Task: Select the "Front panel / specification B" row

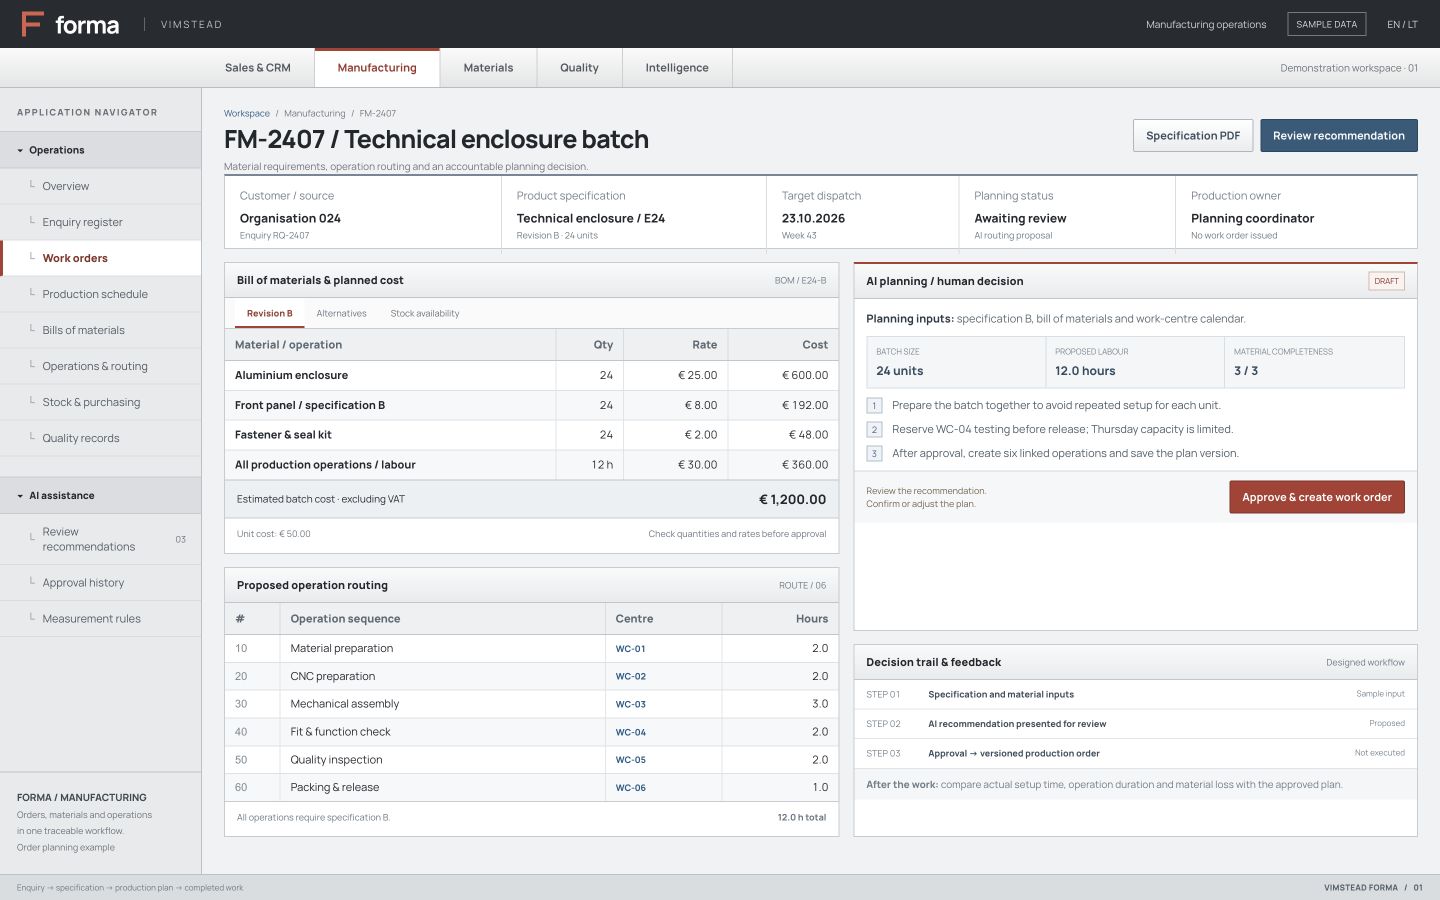Action: click(x=532, y=405)
